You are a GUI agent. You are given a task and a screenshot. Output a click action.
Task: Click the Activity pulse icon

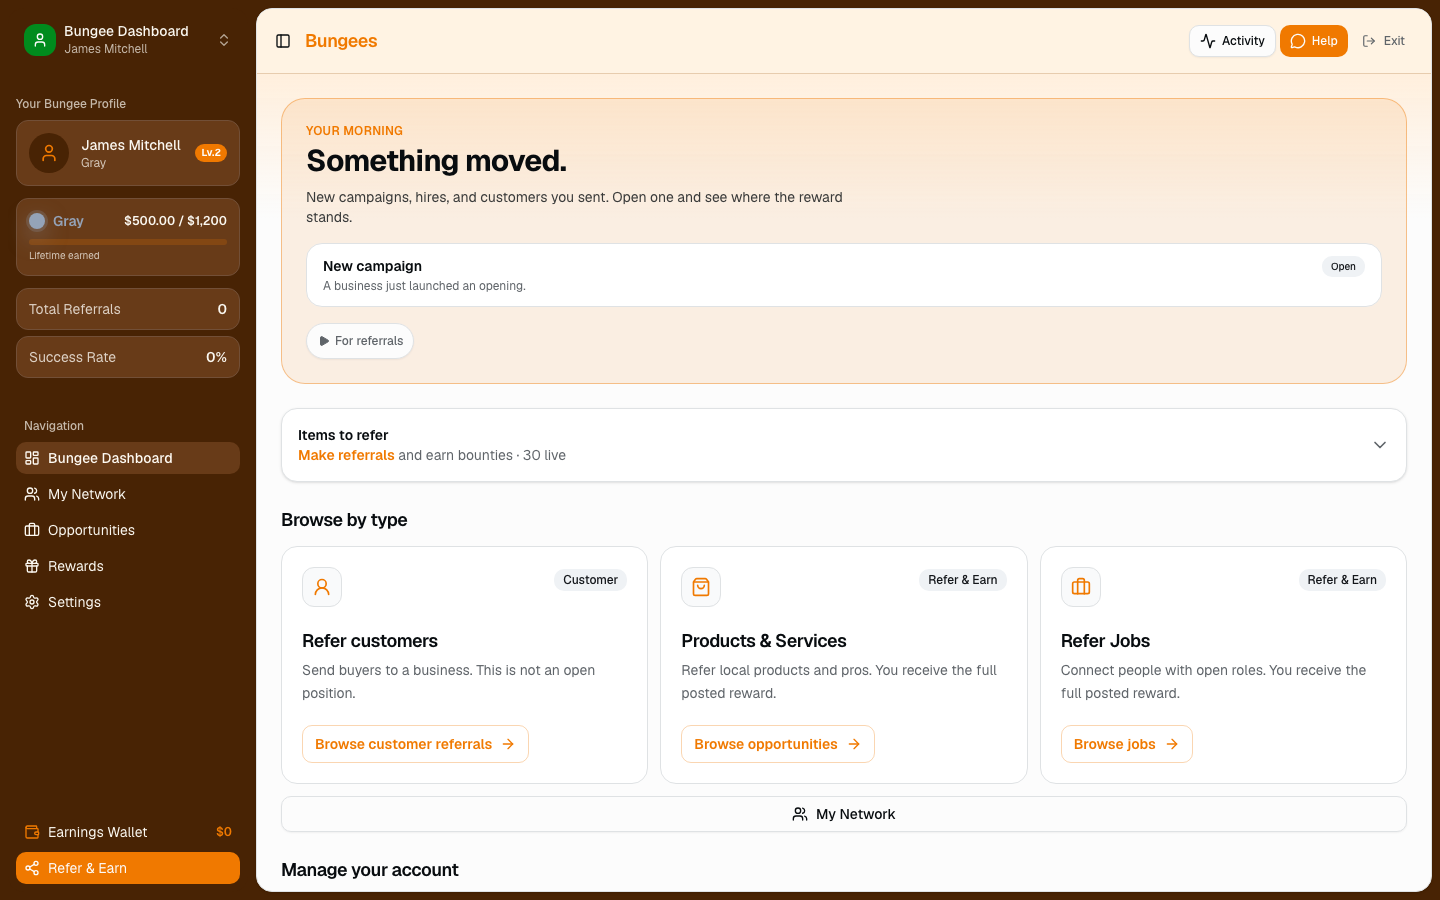point(1208,41)
